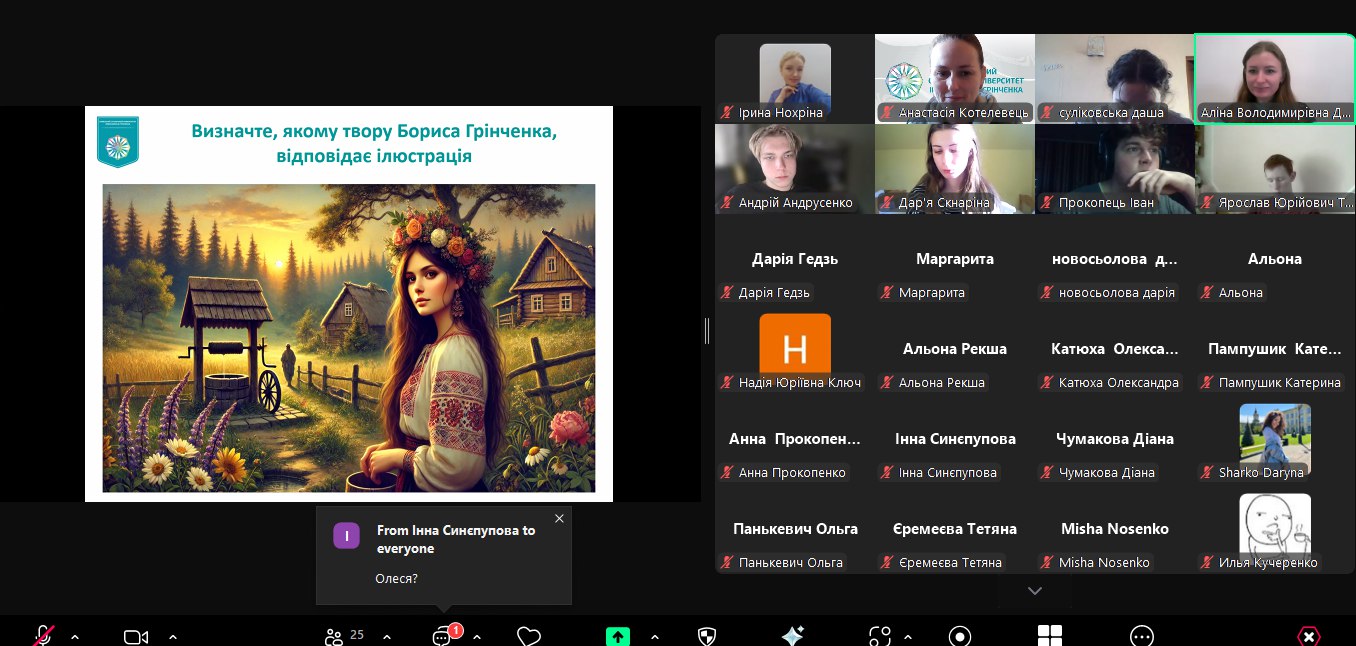Viewport: 1356px width, 646px height.
Task: Close the chat notification from Інна Синєпупова
Action: tap(559, 518)
